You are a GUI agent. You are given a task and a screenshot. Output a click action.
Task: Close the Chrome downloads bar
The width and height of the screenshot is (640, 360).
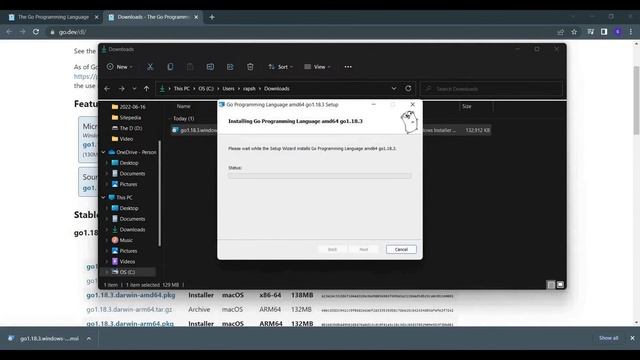[632, 338]
